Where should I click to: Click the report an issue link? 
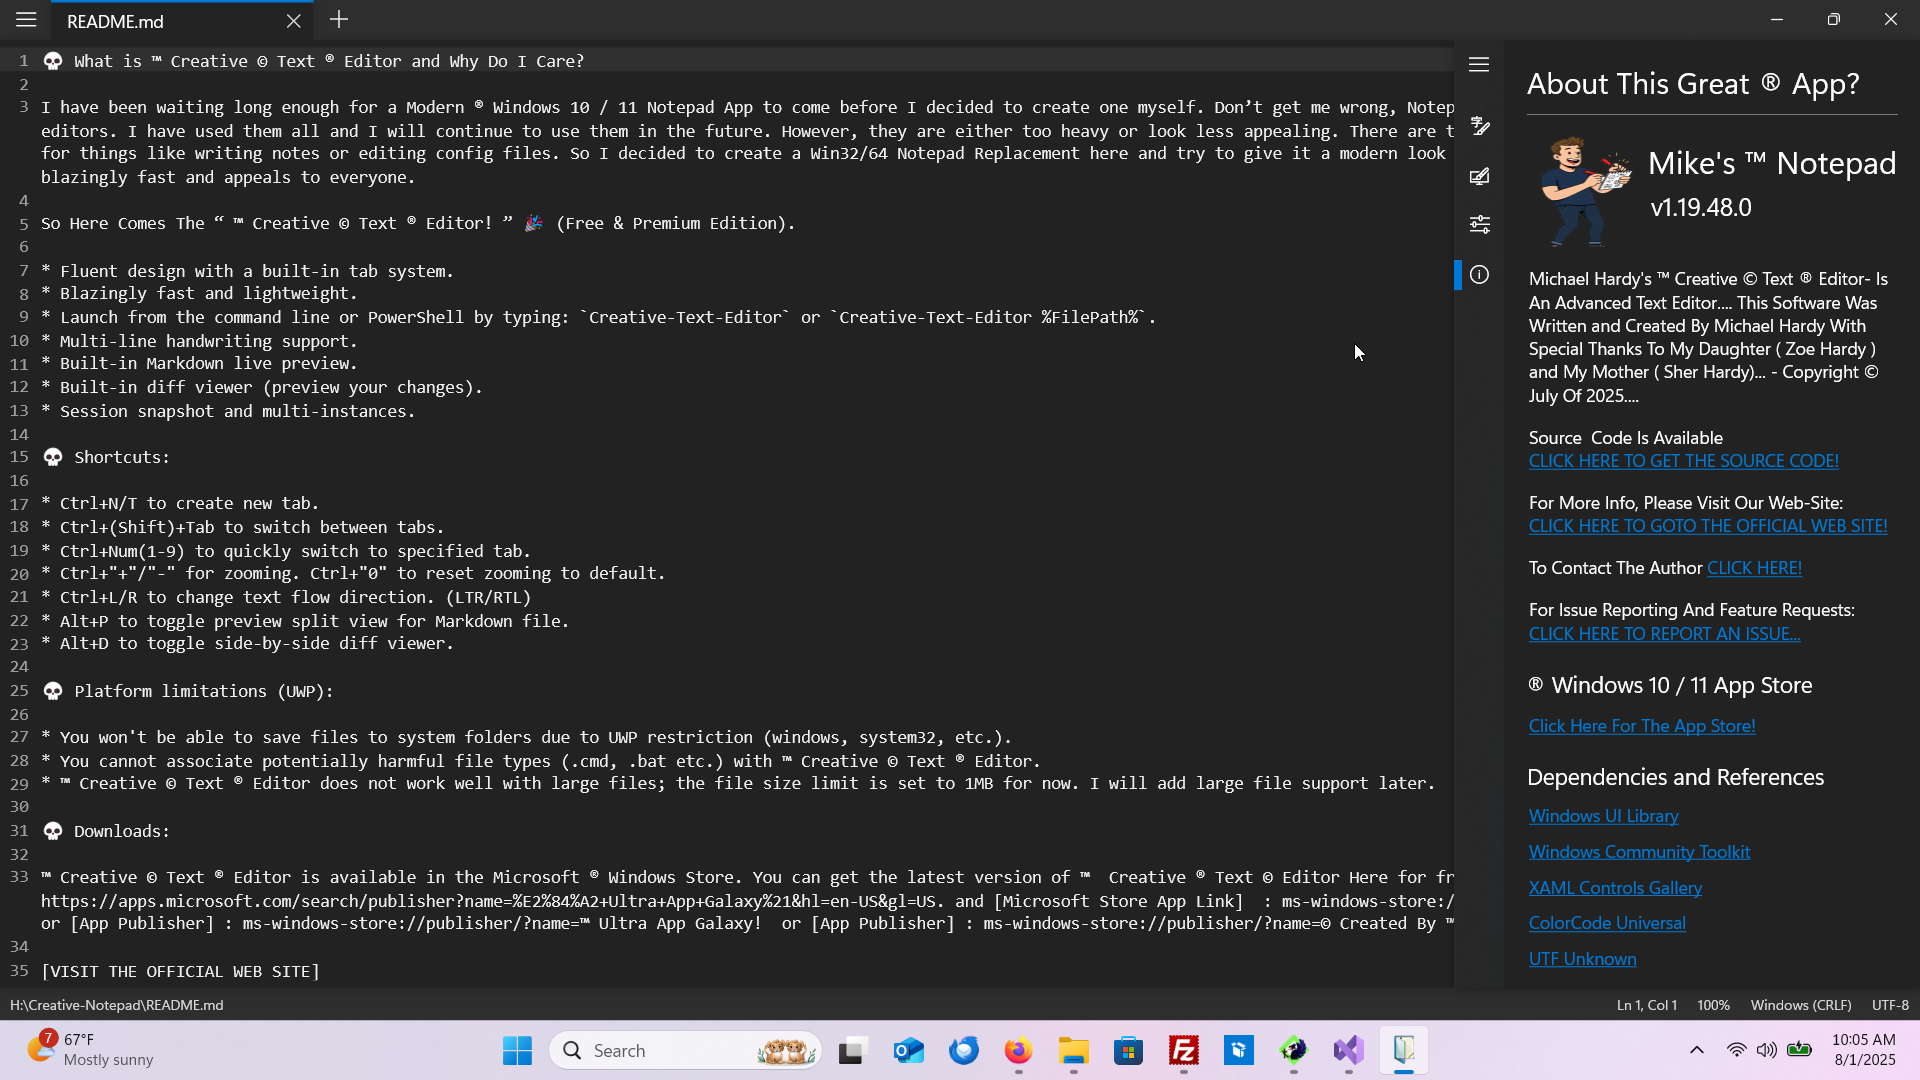click(1664, 634)
